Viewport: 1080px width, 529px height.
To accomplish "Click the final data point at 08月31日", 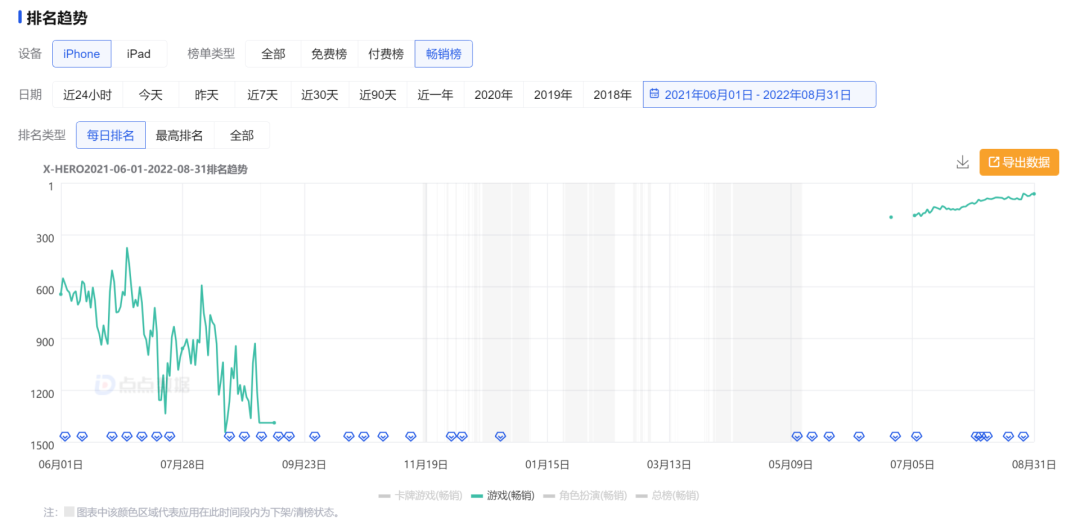I will point(1034,194).
